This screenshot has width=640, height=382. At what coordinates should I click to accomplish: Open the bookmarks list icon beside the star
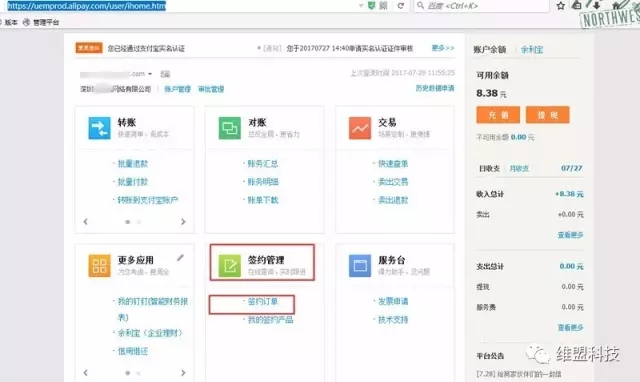(576, 5)
